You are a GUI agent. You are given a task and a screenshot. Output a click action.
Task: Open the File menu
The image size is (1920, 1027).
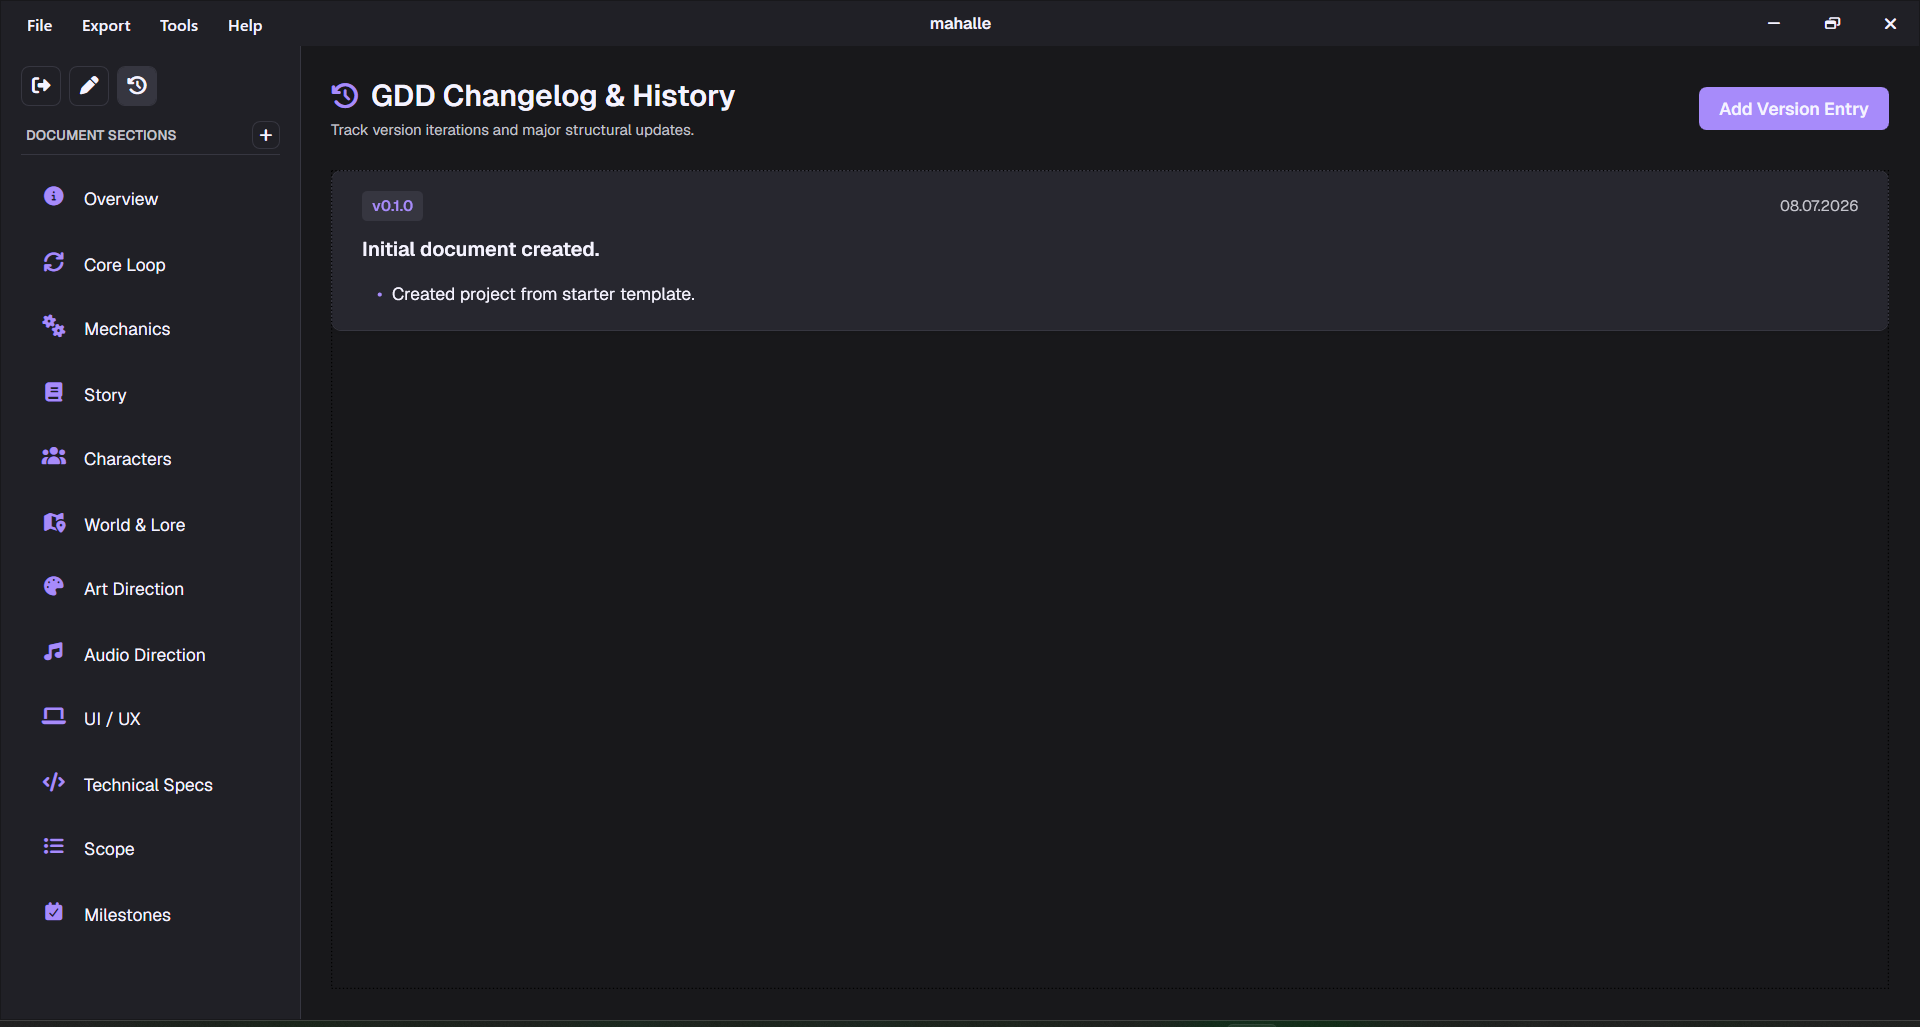[x=40, y=25]
